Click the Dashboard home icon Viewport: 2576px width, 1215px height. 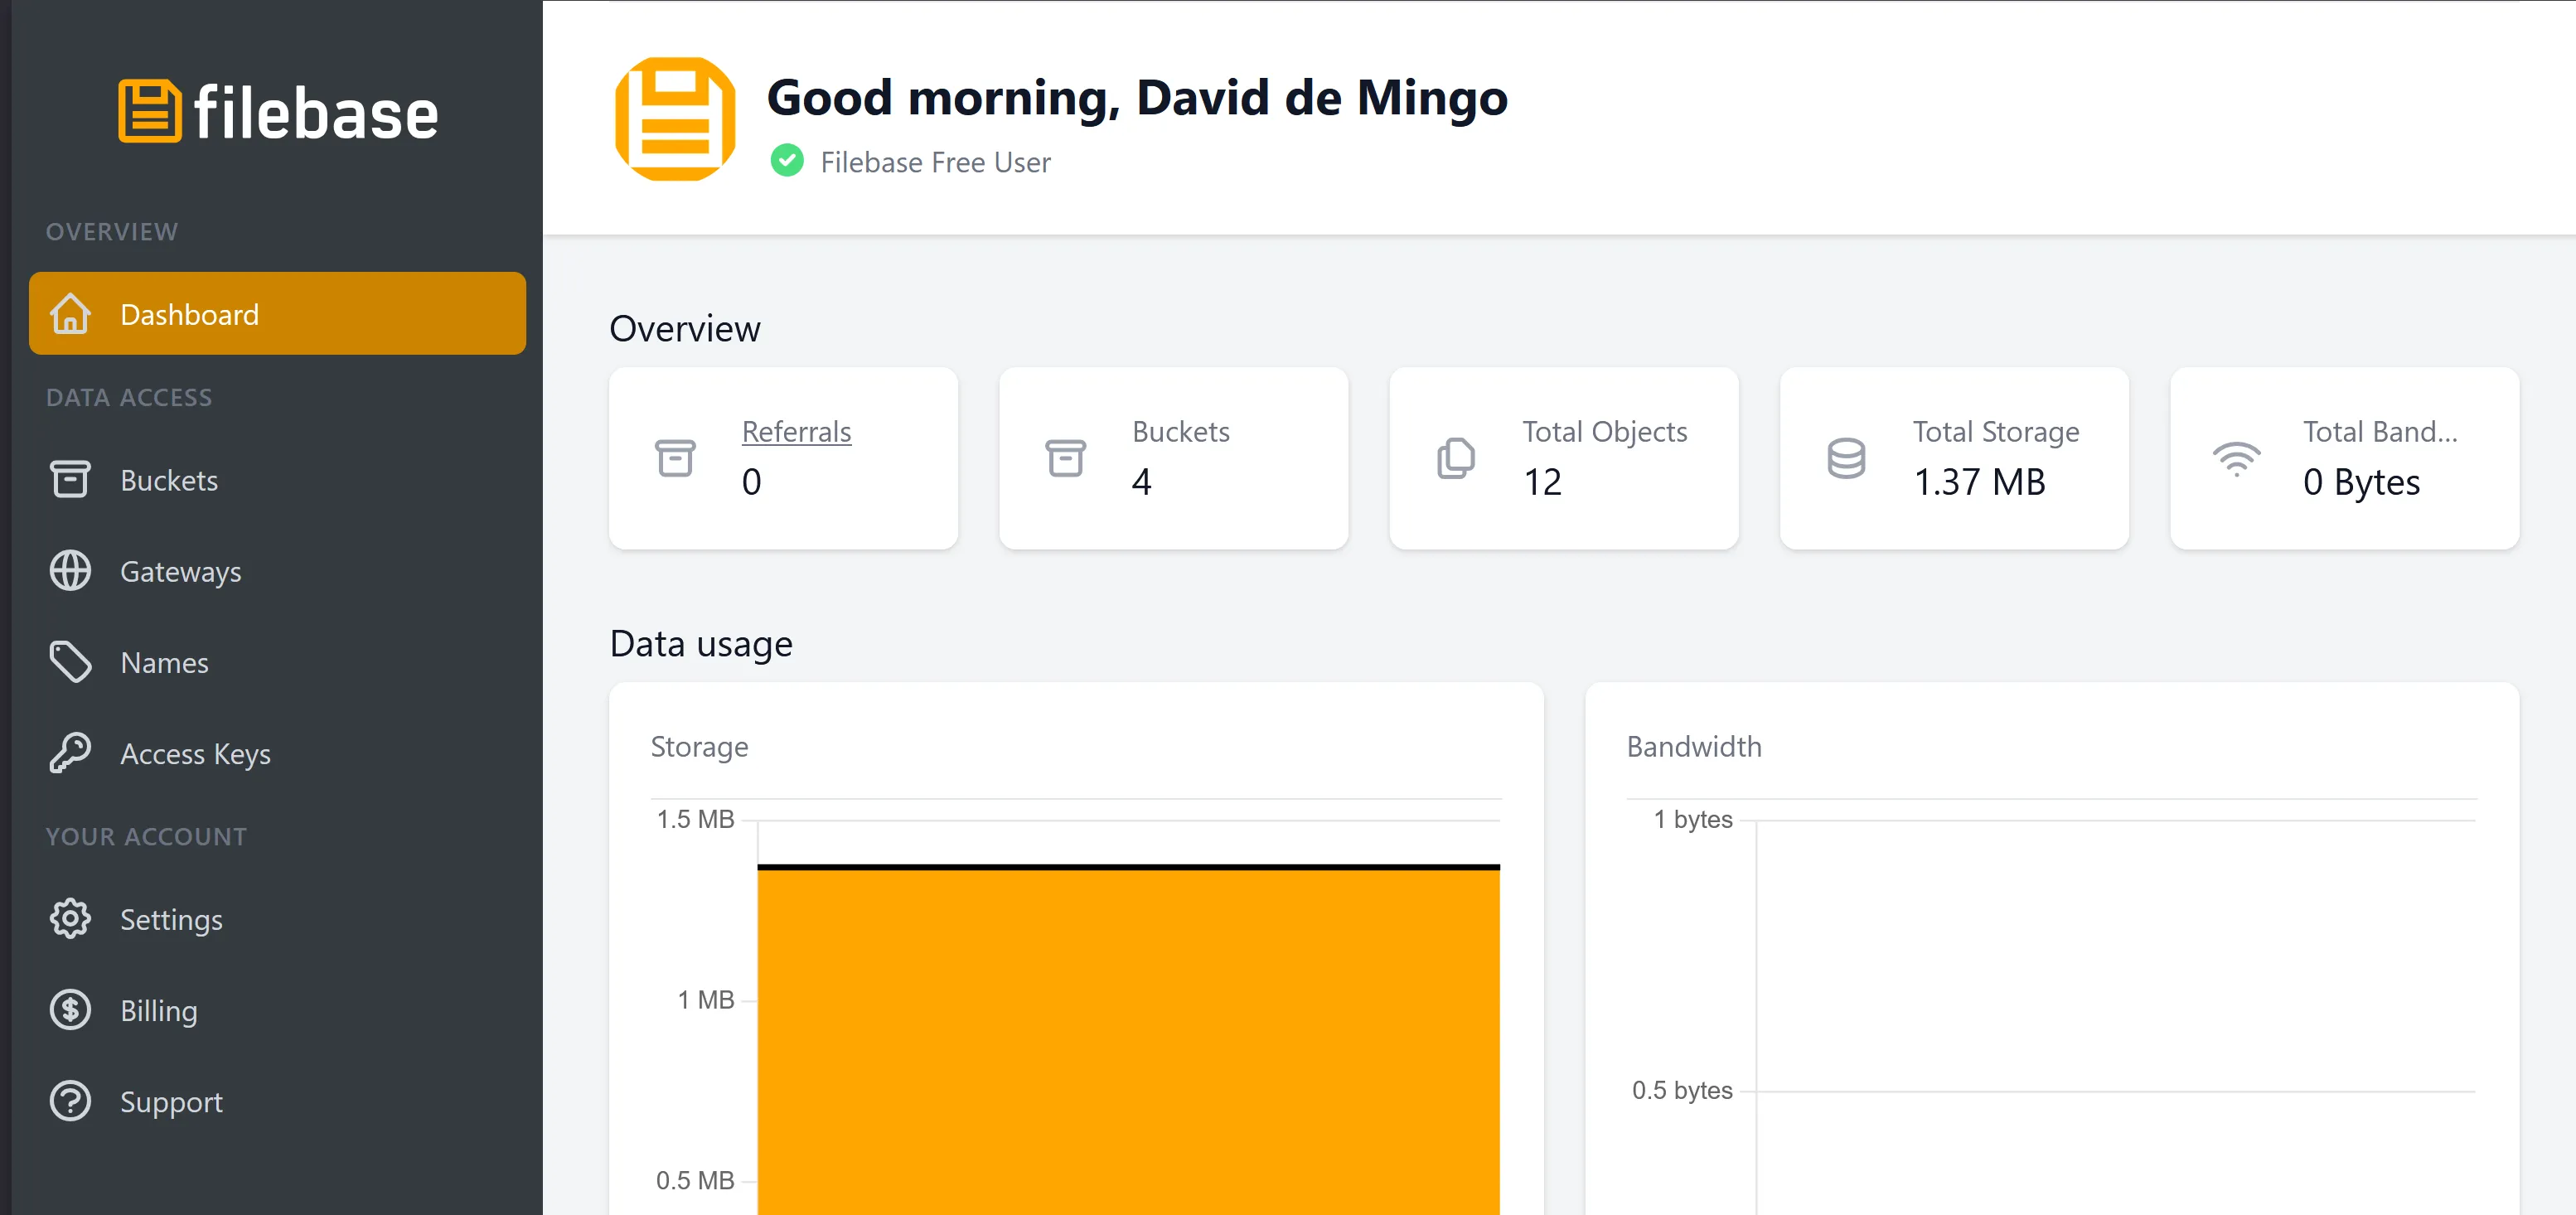[70, 314]
